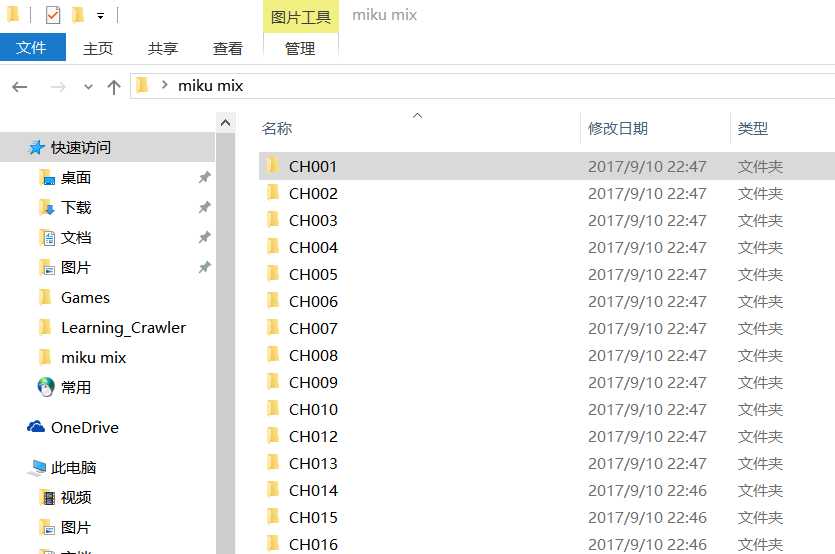This screenshot has height=554, width=835.
Task: Click the folder icon in the address bar
Action: [x=142, y=85]
